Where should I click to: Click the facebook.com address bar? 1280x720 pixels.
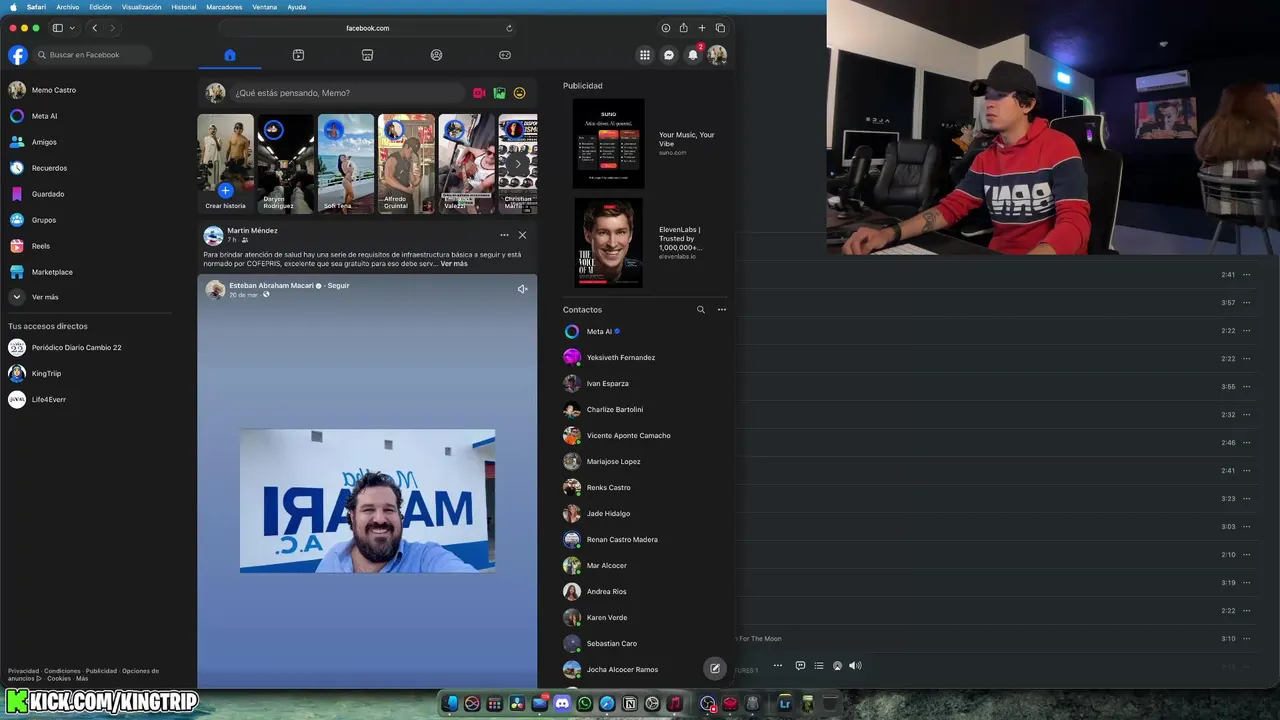(368, 28)
